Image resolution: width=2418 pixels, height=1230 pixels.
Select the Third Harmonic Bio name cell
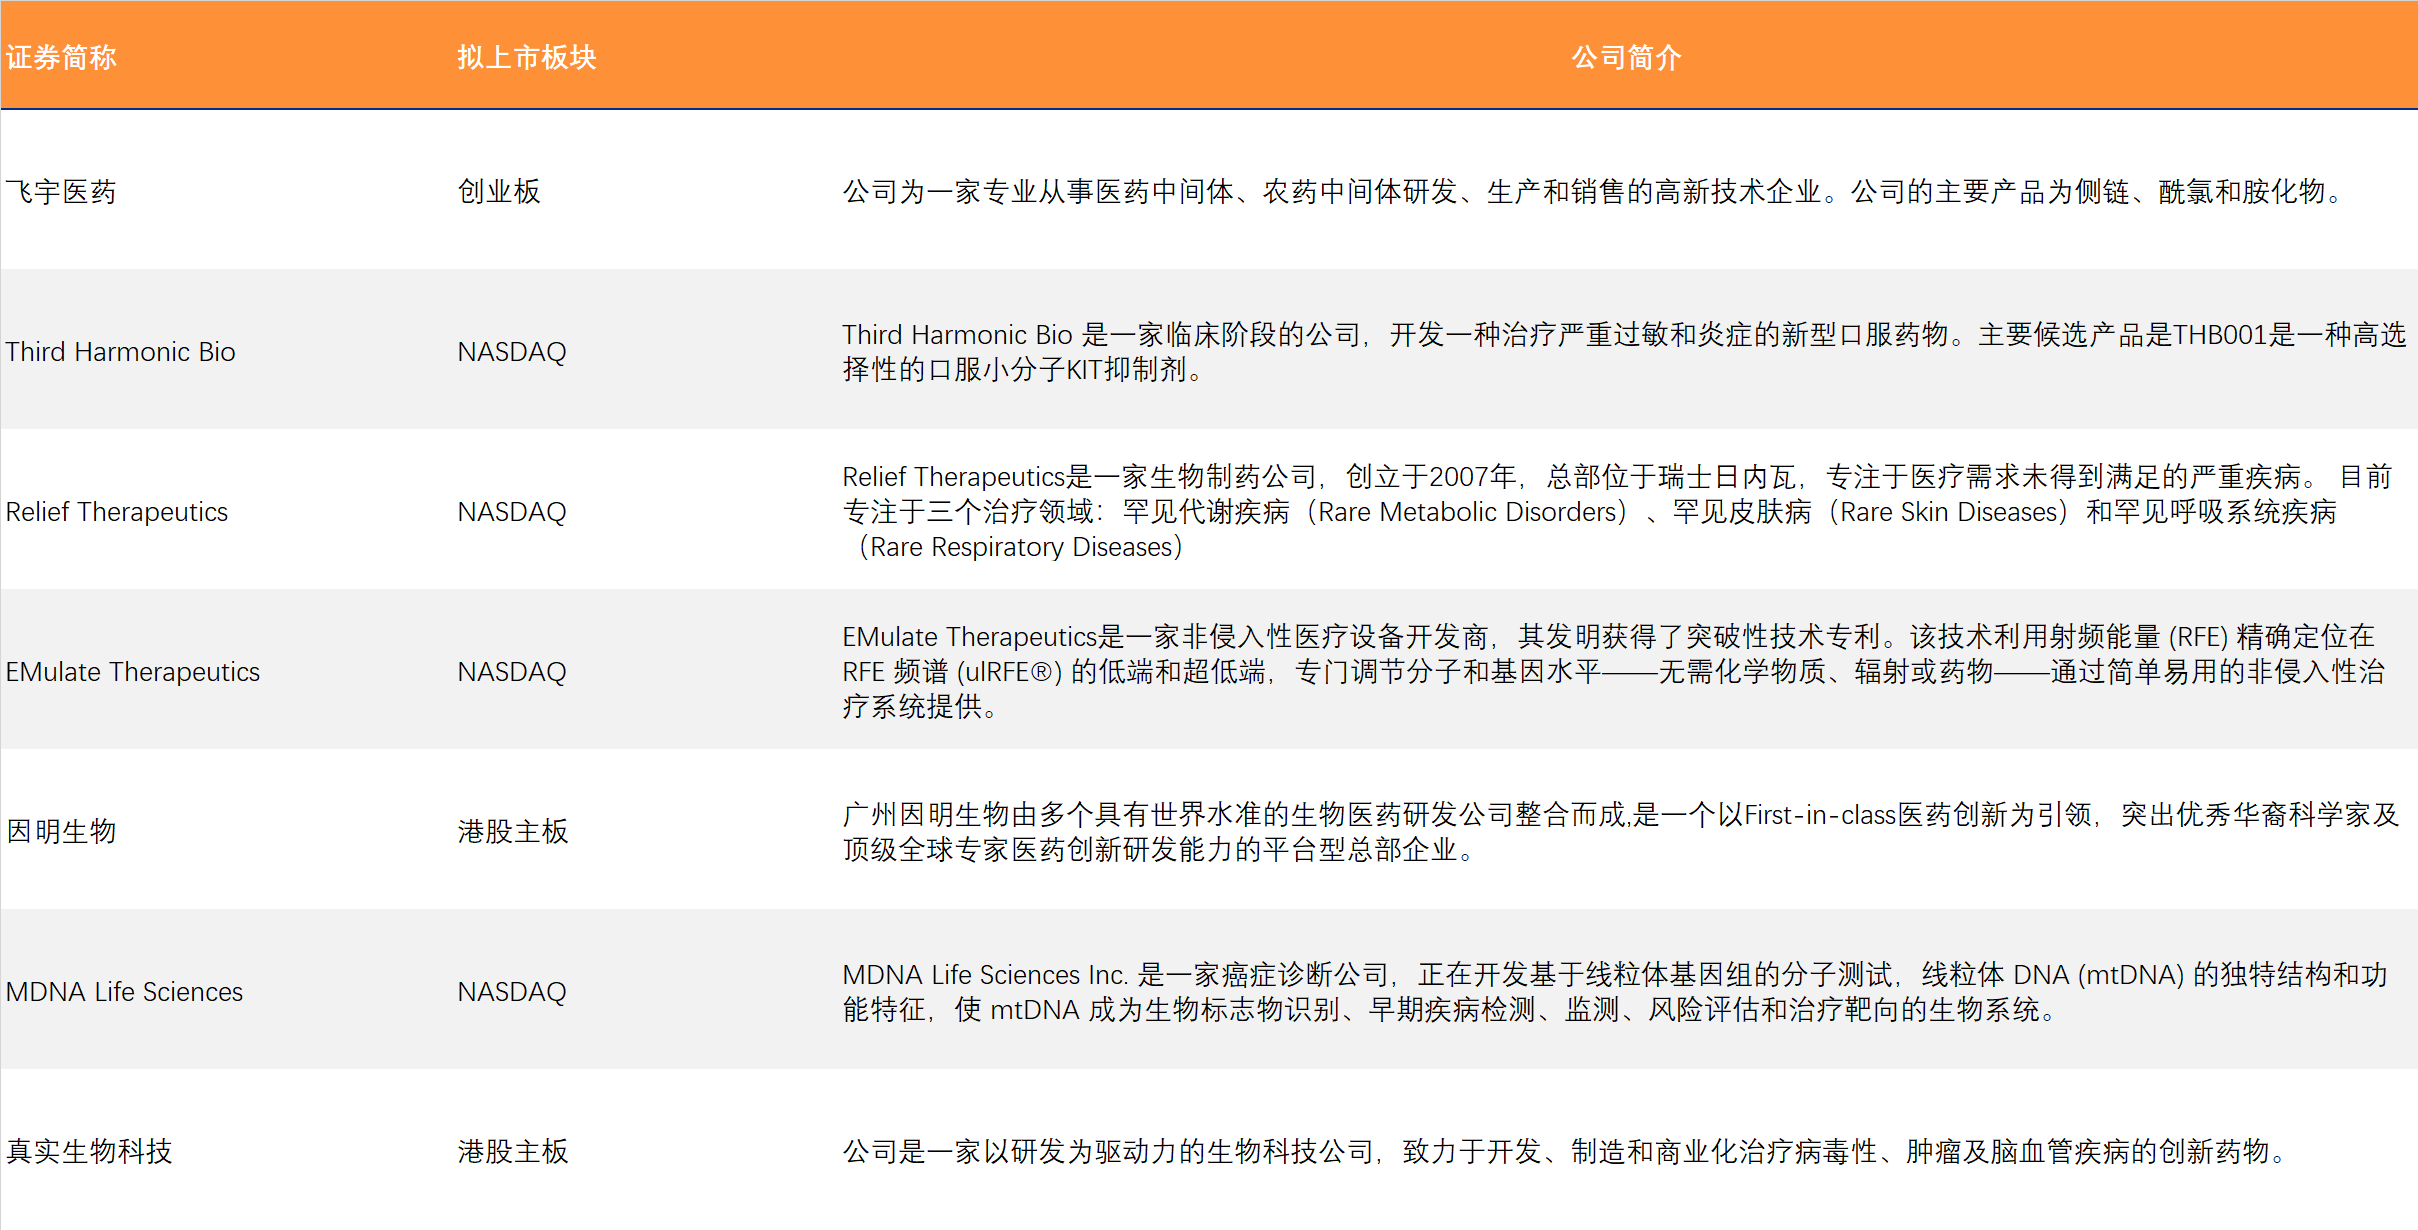120,351
